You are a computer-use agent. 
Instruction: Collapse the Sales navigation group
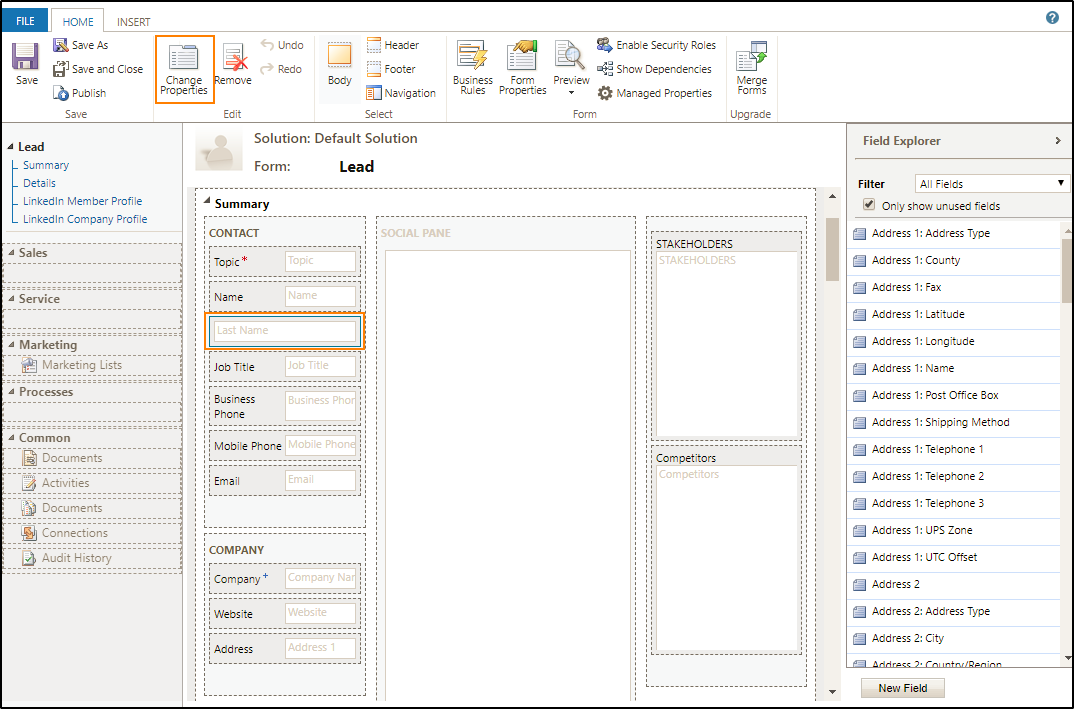point(12,253)
